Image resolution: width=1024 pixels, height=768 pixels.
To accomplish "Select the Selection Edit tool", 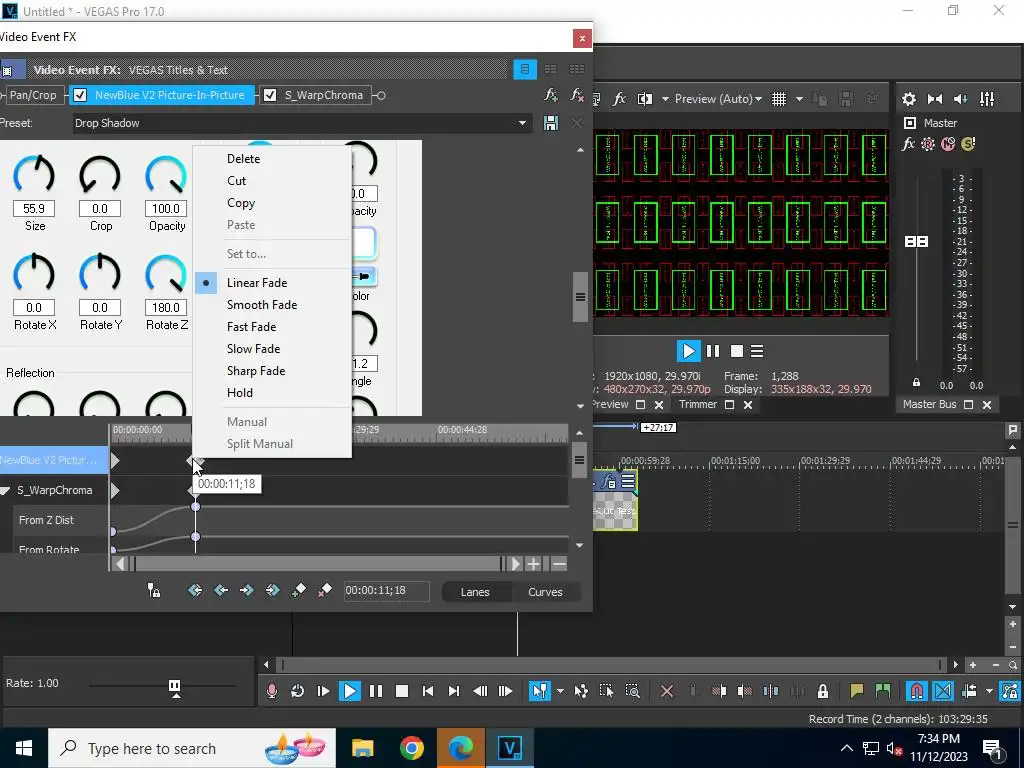I will click(x=606, y=691).
